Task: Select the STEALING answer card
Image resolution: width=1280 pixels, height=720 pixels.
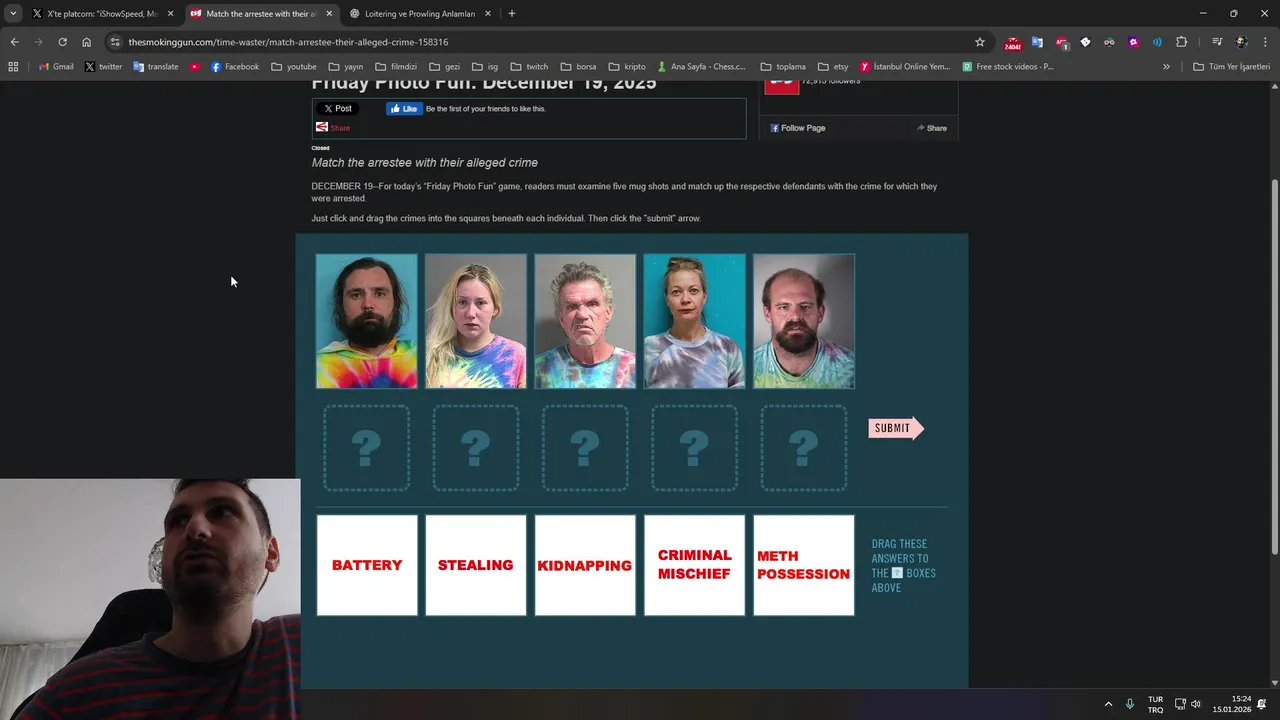Action: tap(476, 565)
